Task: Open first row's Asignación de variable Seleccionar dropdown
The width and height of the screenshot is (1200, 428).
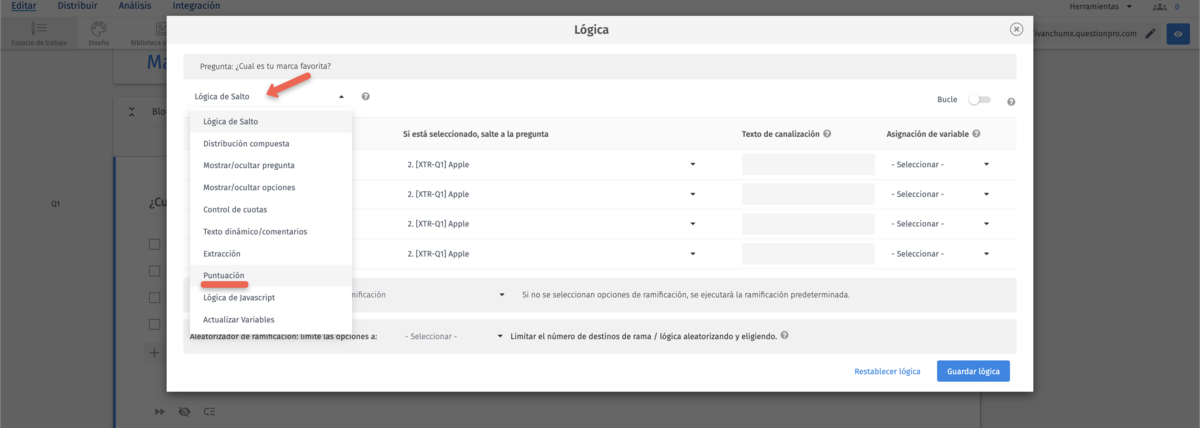Action: click(939, 165)
